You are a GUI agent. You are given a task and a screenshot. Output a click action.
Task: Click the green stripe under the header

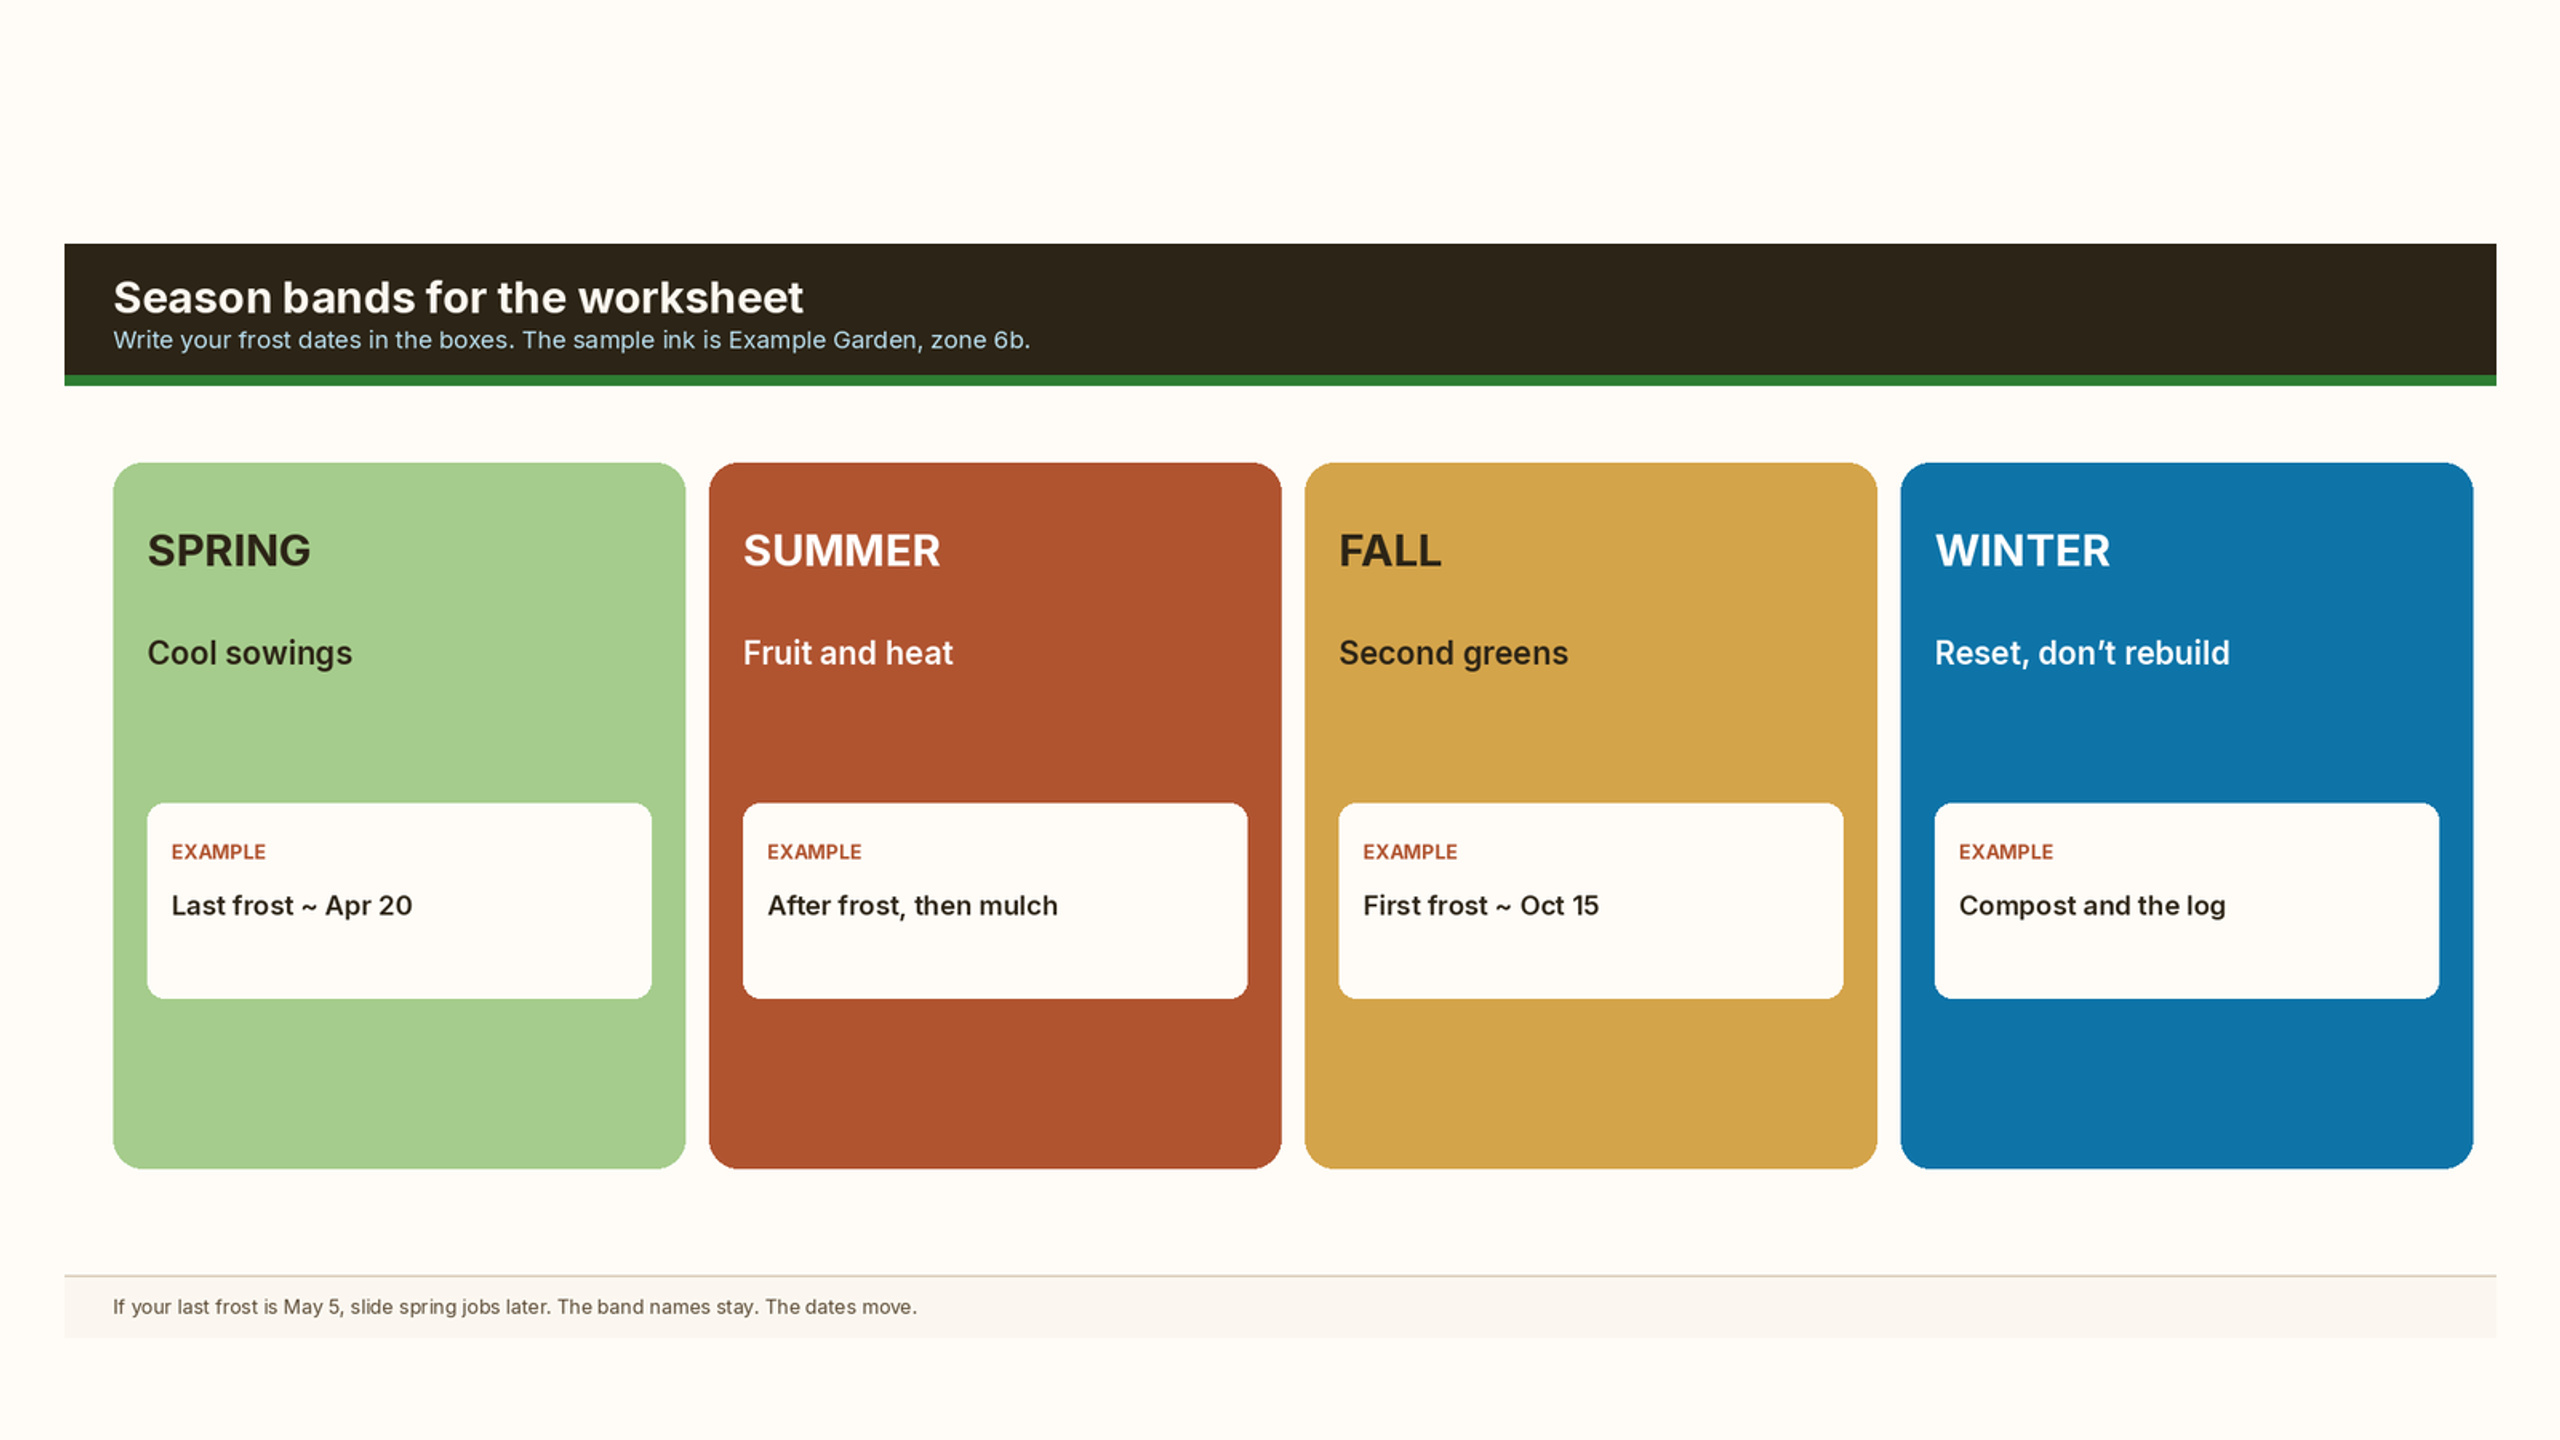(1280, 381)
